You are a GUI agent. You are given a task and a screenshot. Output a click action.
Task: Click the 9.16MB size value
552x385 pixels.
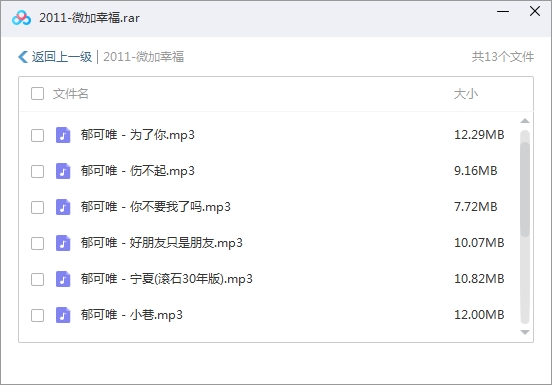point(476,171)
